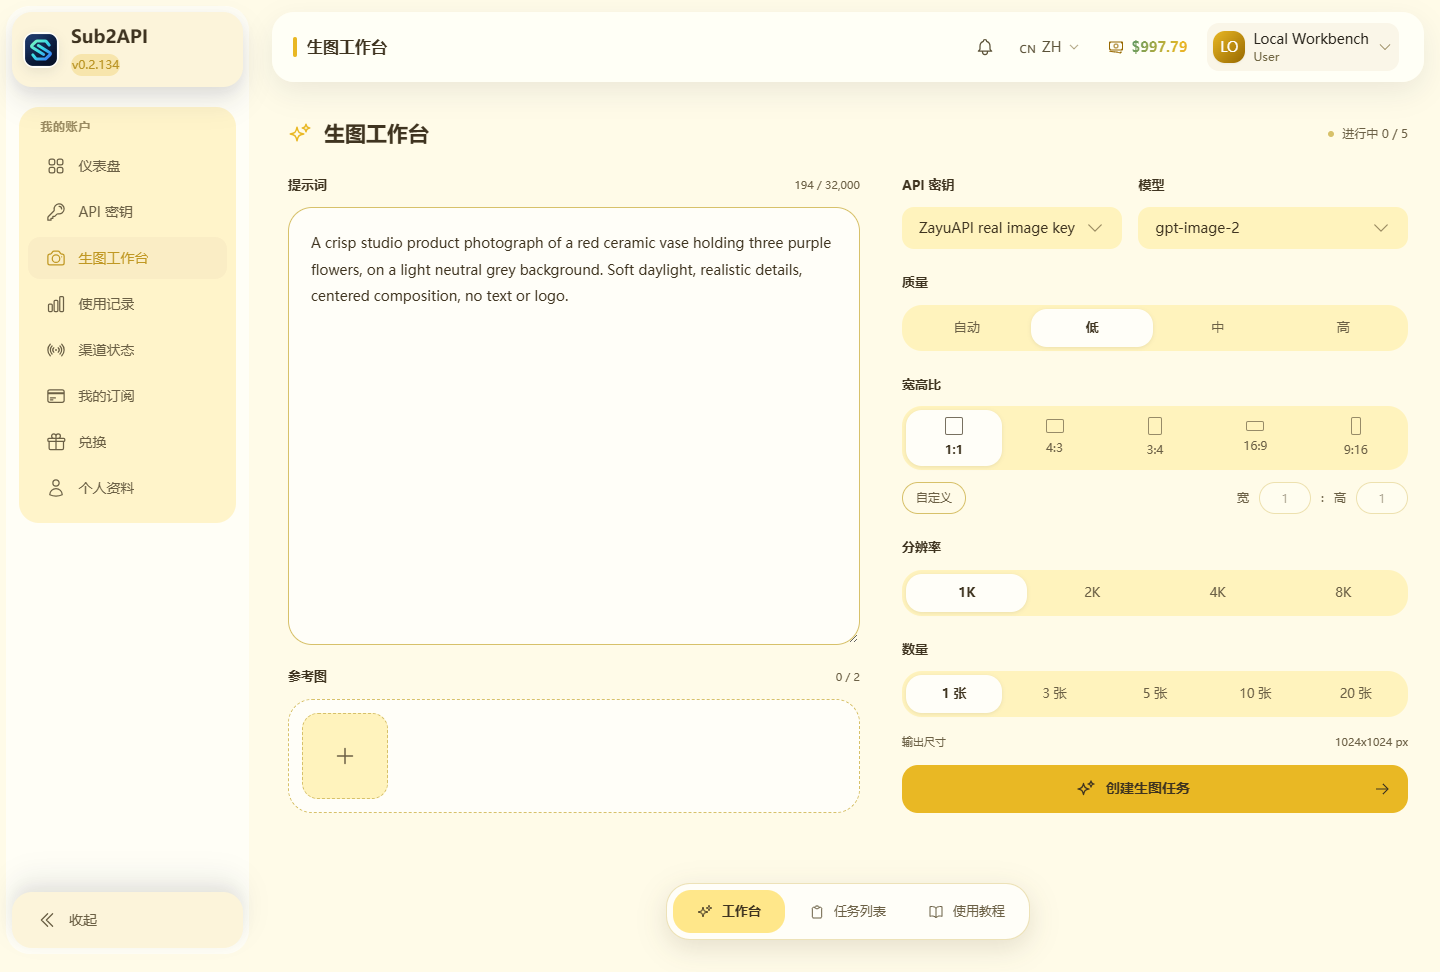Click the camera icon for 生图工作台
This screenshot has width=1440, height=972.
56,258
